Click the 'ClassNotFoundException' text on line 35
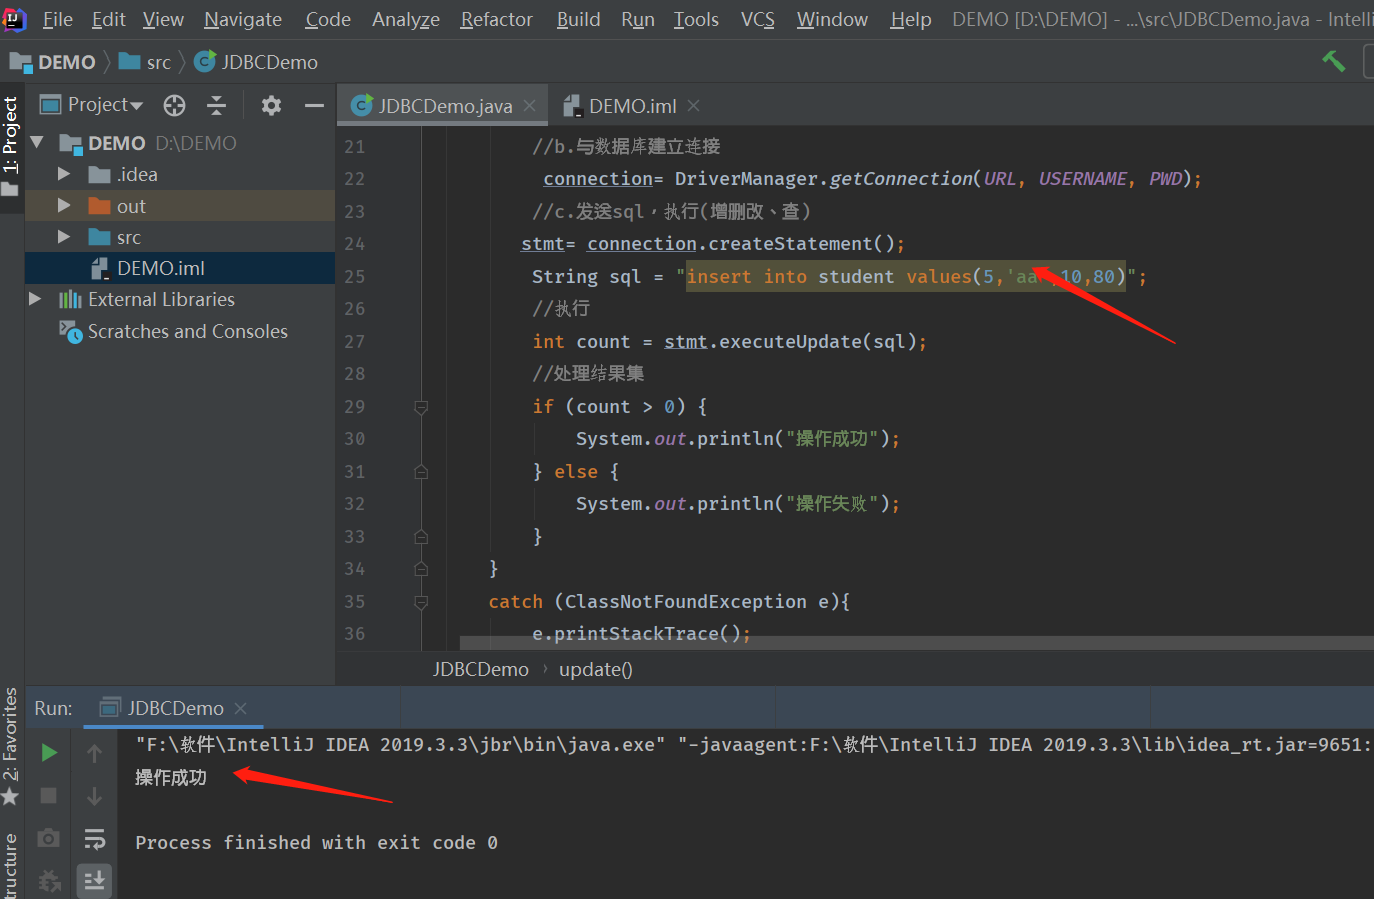Screen dimensions: 1374x899 point(685,602)
